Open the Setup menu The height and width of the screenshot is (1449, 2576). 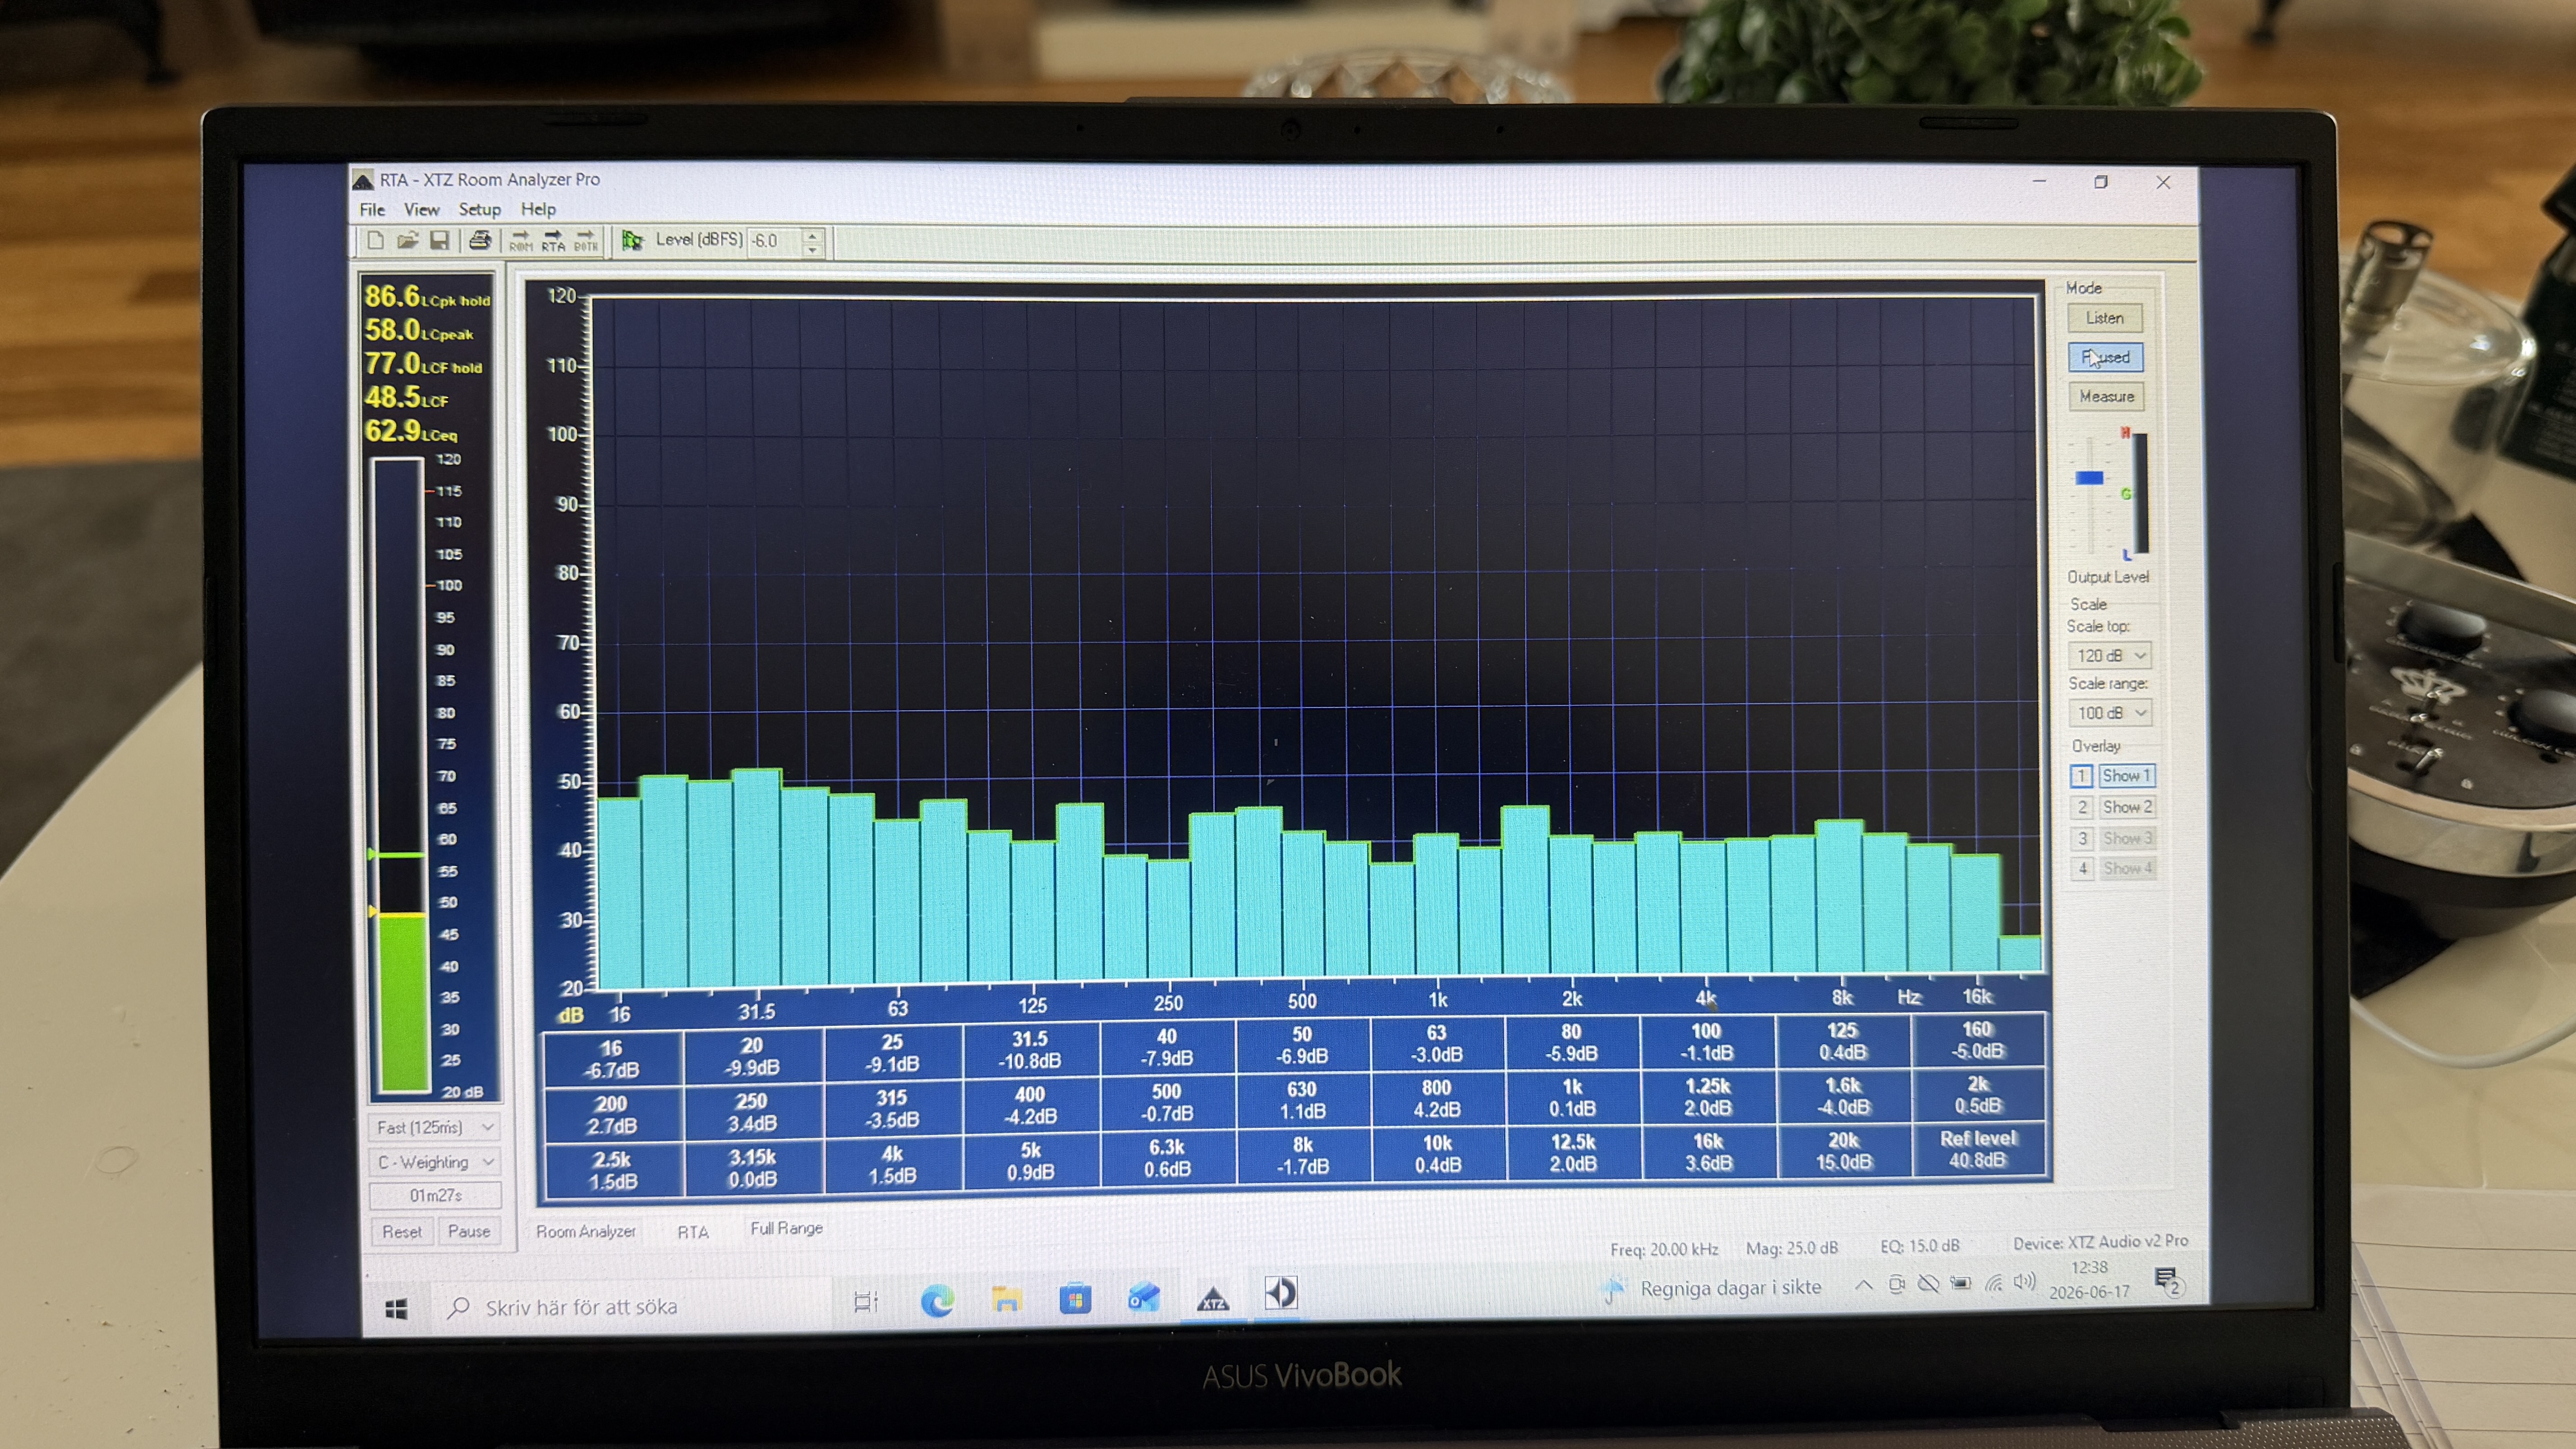click(480, 210)
